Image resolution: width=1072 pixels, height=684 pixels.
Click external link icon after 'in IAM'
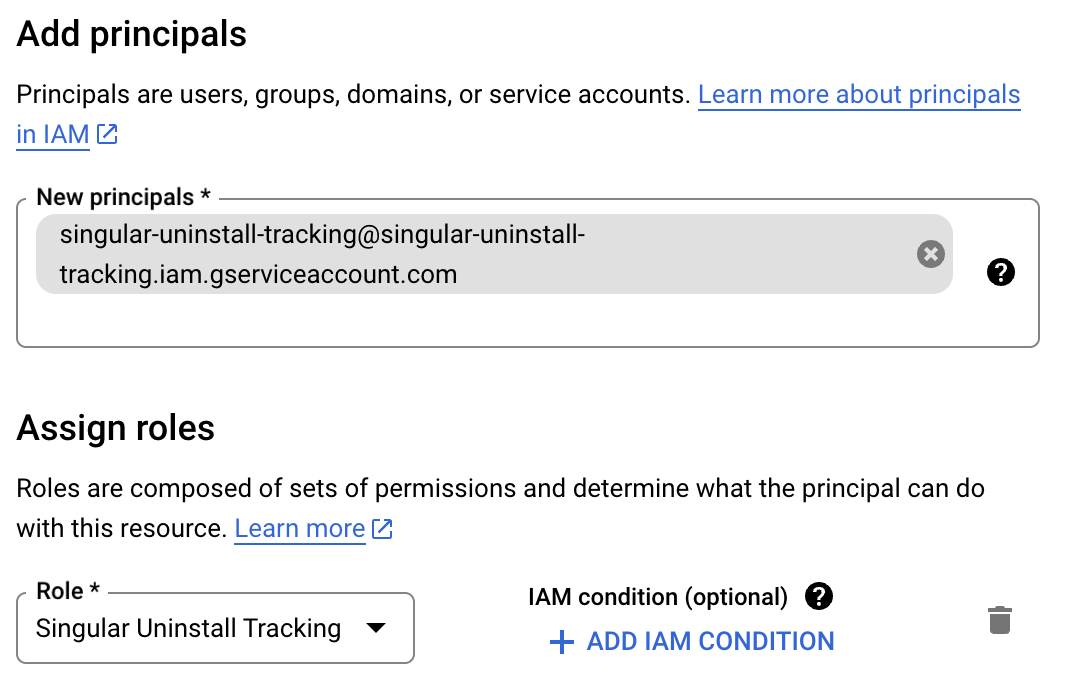107,134
